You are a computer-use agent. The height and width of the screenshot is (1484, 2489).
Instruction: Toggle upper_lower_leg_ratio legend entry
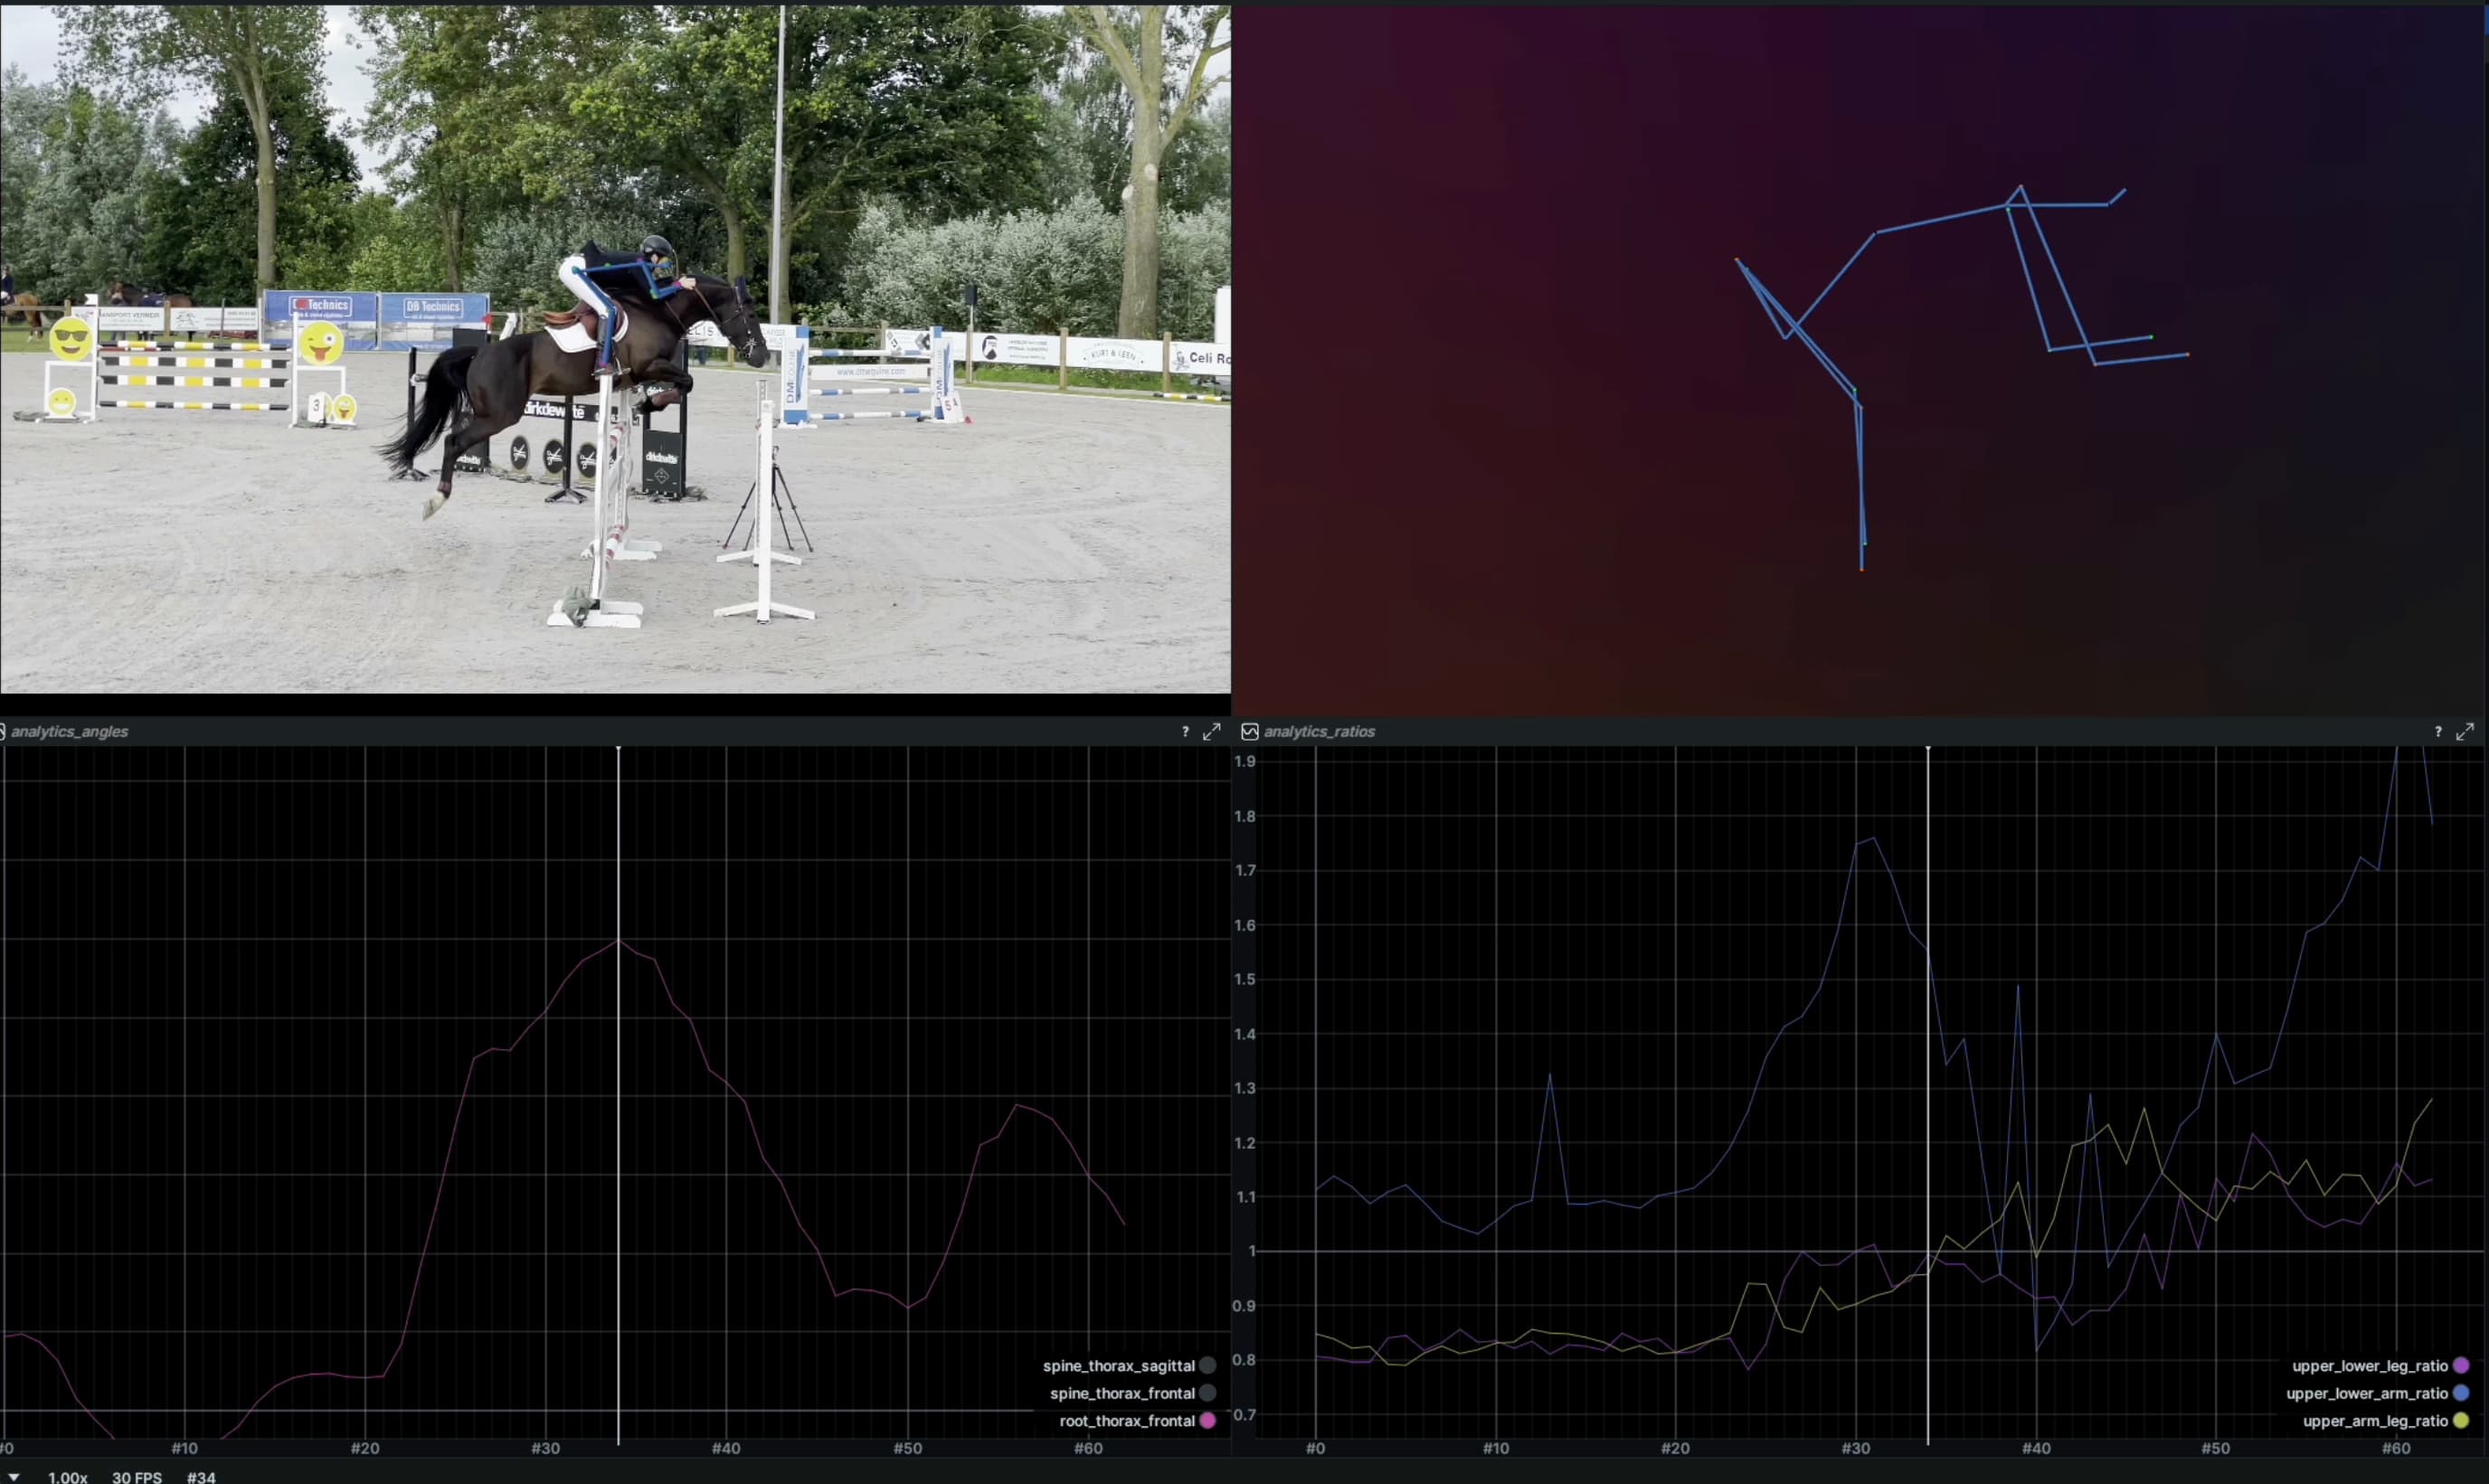point(2369,1365)
